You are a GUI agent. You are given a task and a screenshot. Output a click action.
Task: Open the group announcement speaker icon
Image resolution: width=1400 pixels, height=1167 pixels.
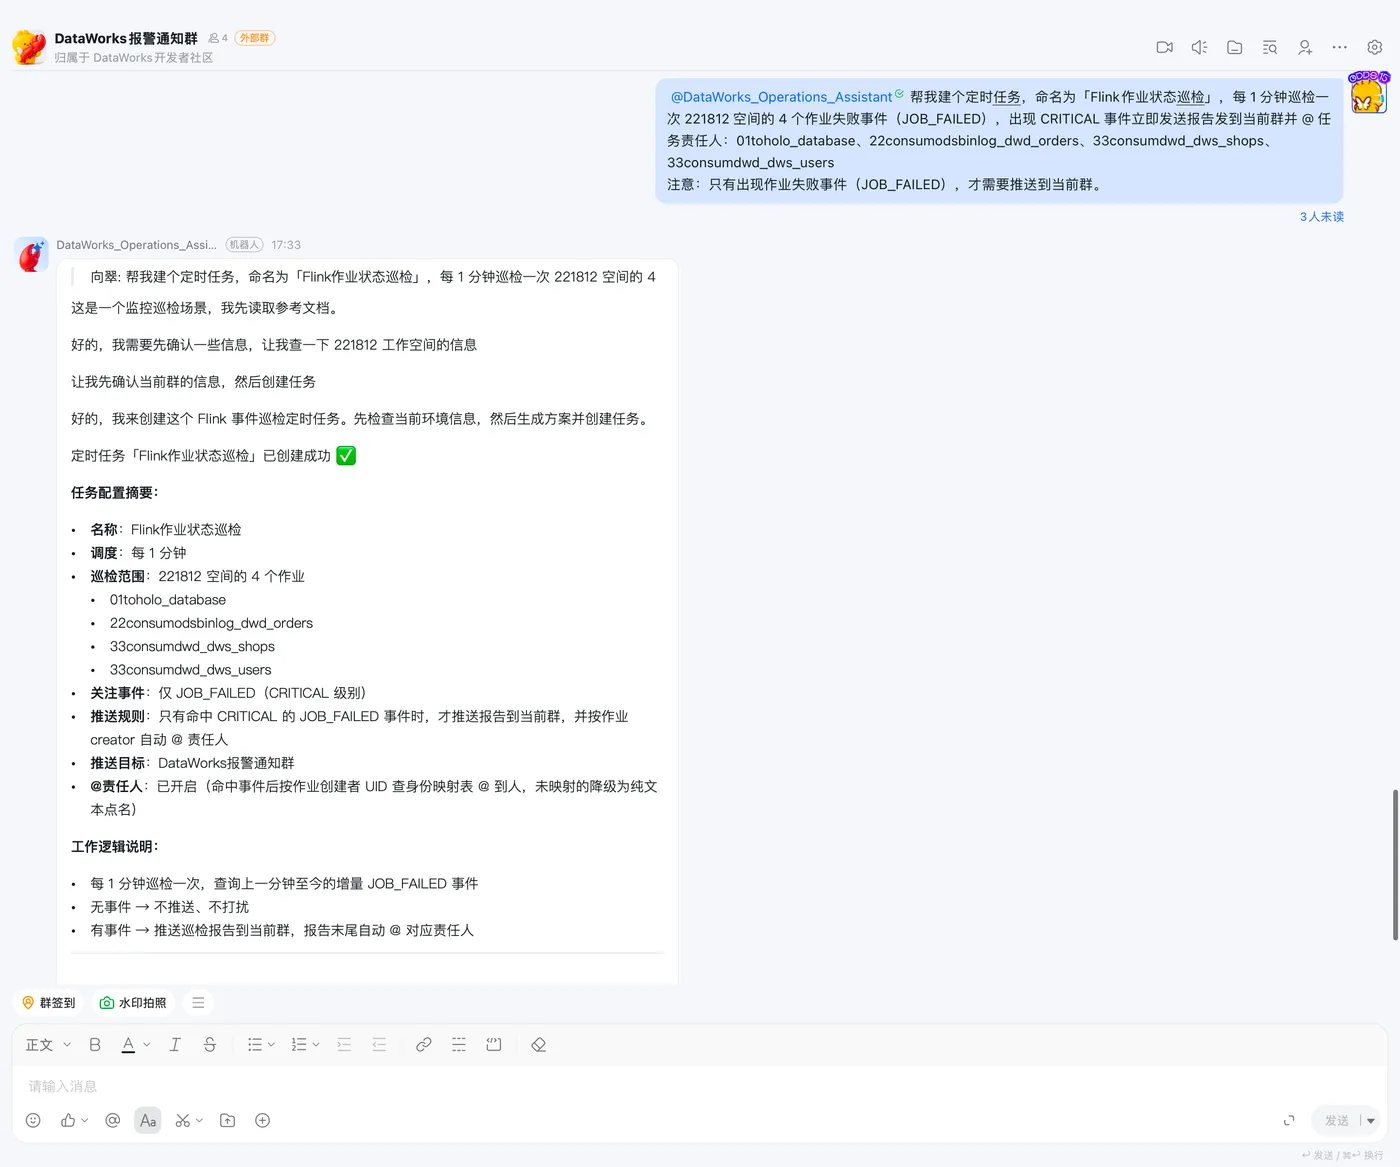[x=1199, y=47]
